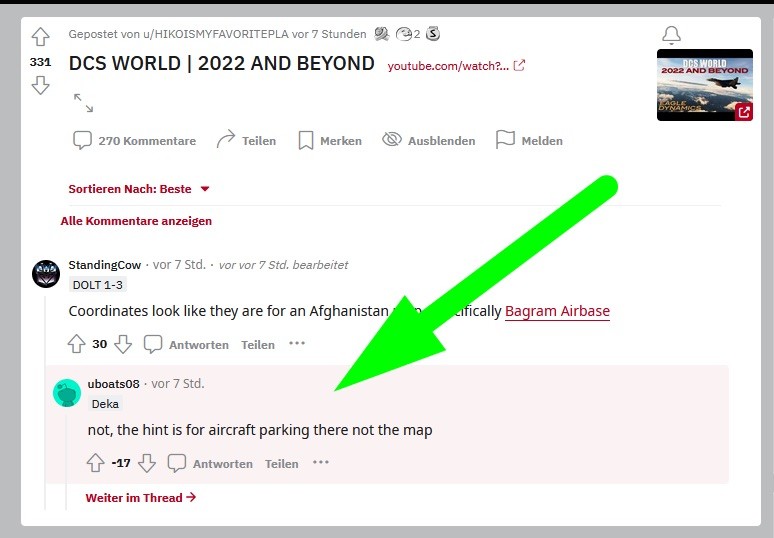Open more options on uboats08's comment
Image resolution: width=774 pixels, height=538 pixels.
coord(321,462)
